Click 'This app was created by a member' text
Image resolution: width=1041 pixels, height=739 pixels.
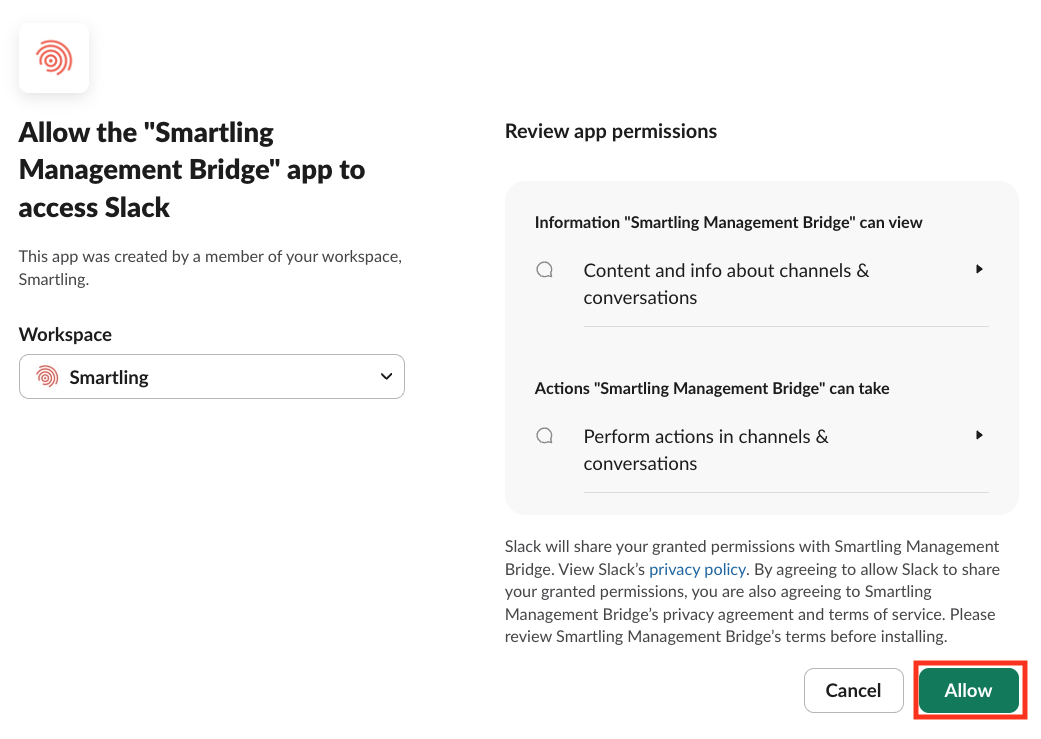pyautogui.click(x=210, y=268)
